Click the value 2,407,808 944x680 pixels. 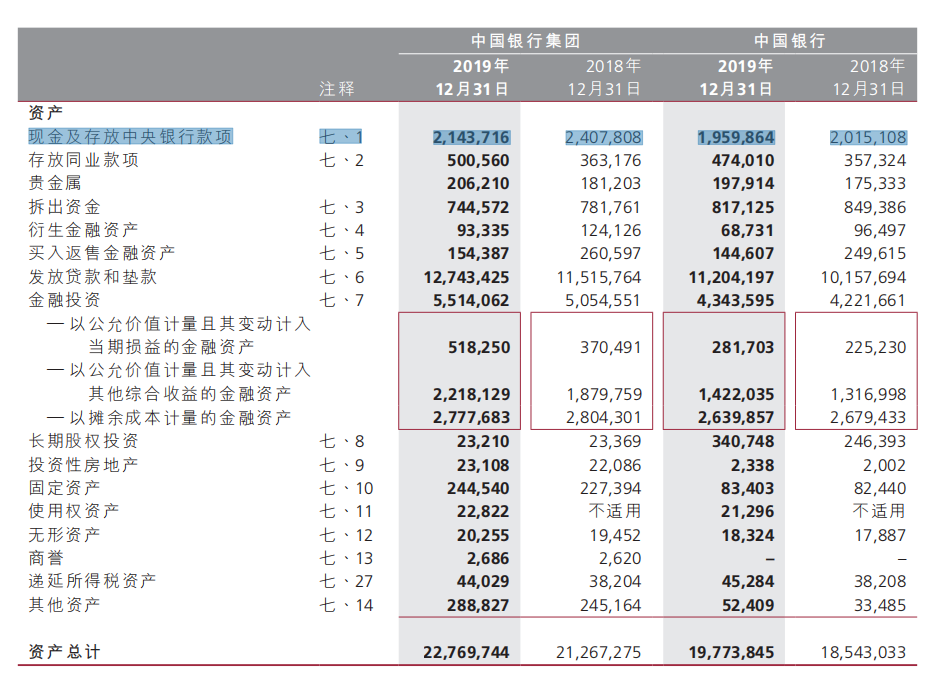pos(603,138)
